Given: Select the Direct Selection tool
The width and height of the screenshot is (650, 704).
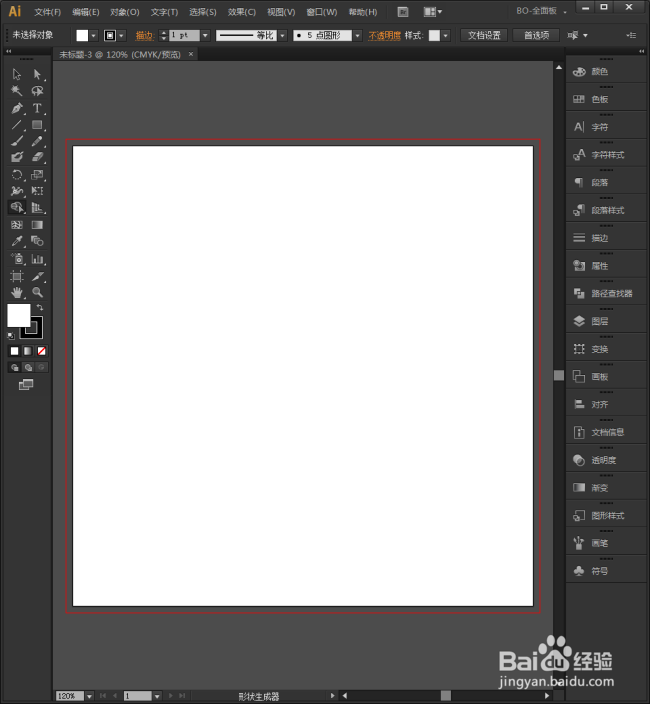Looking at the screenshot, I should (x=37, y=74).
